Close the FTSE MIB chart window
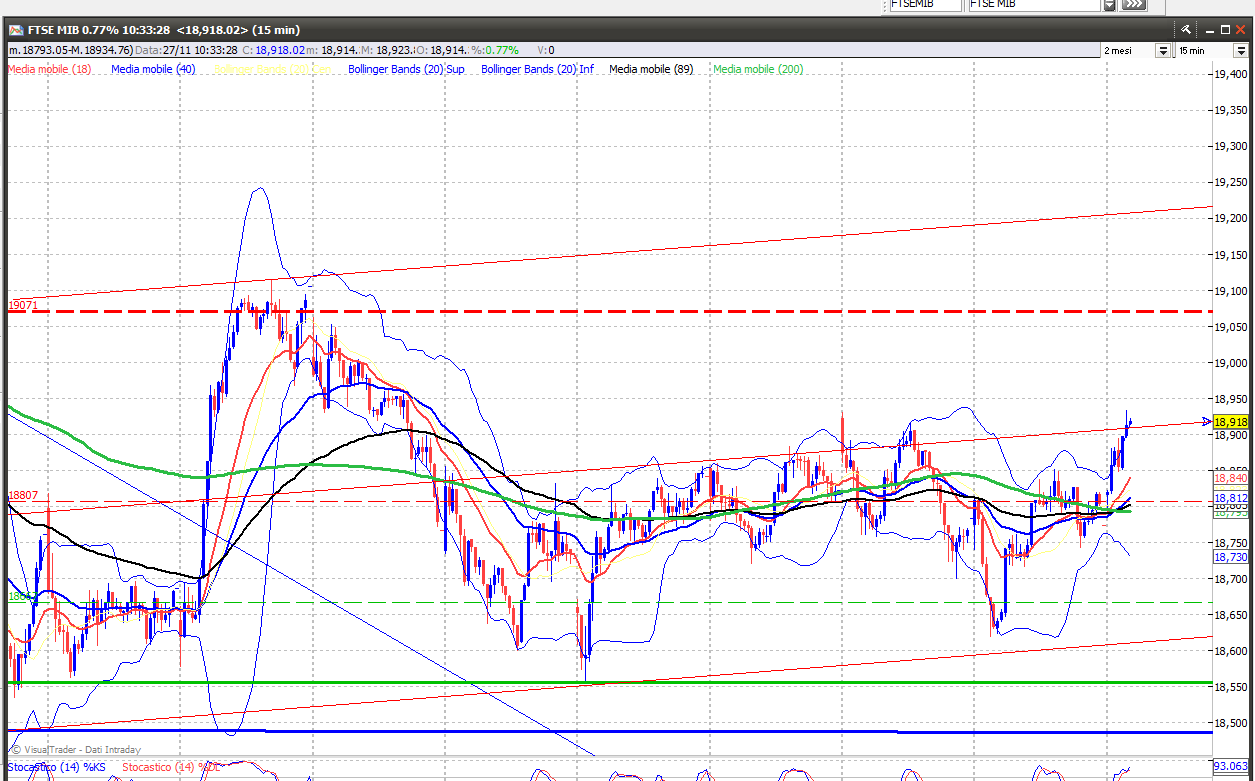 pos(1241,30)
